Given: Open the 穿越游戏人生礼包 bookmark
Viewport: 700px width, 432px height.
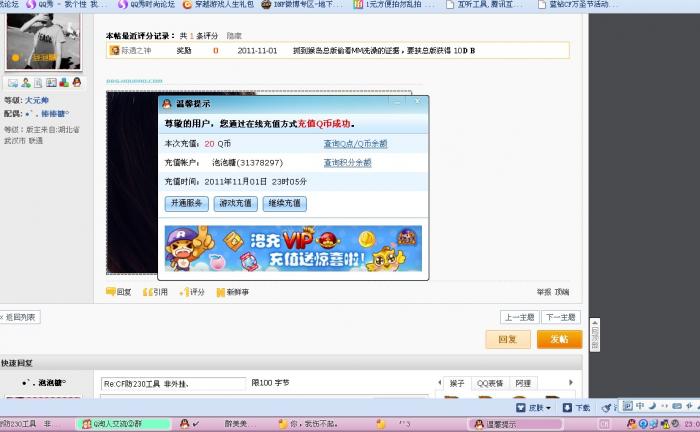Looking at the screenshot, I should pyautogui.click(x=218, y=4).
